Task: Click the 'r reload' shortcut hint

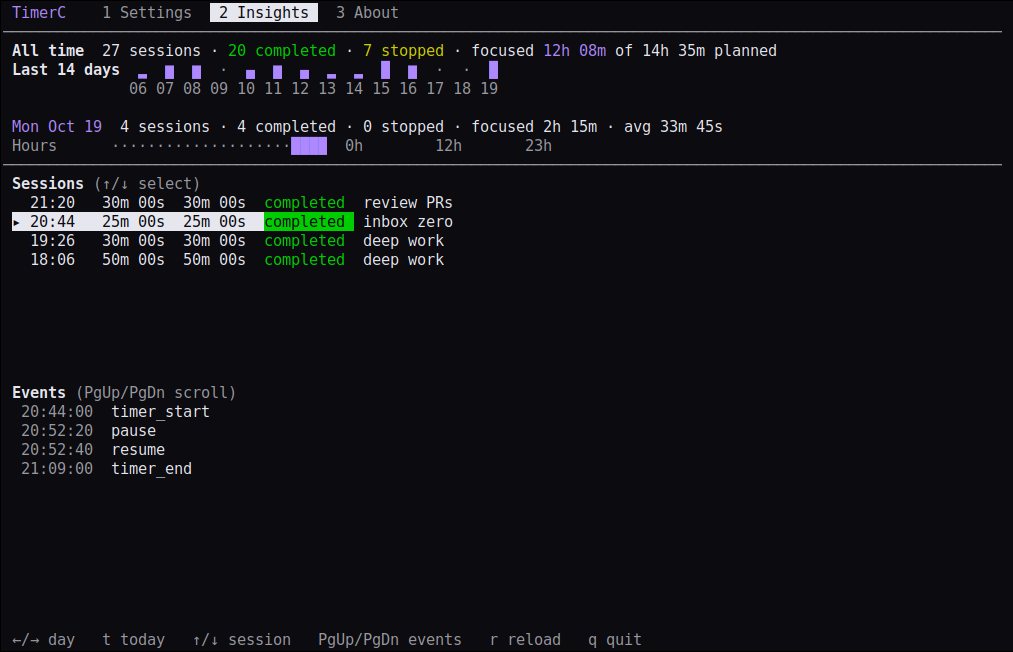Action: 525,640
